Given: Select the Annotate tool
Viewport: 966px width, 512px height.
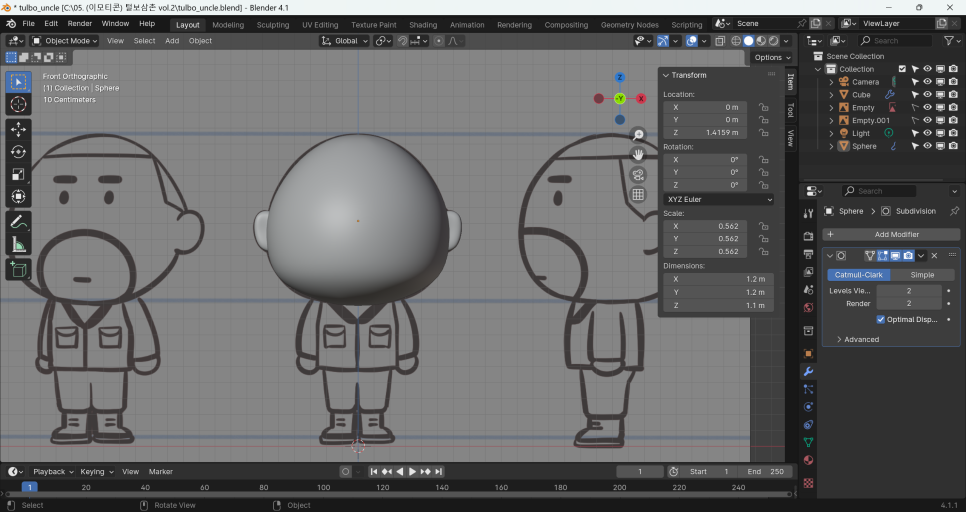Looking at the screenshot, I should coord(18,222).
